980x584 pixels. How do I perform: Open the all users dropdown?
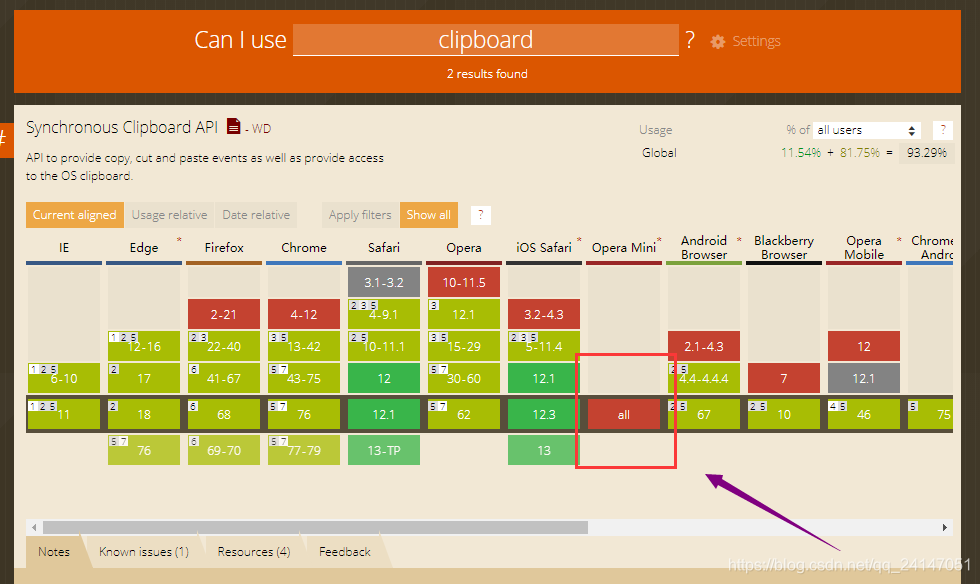pyautogui.click(x=867, y=130)
